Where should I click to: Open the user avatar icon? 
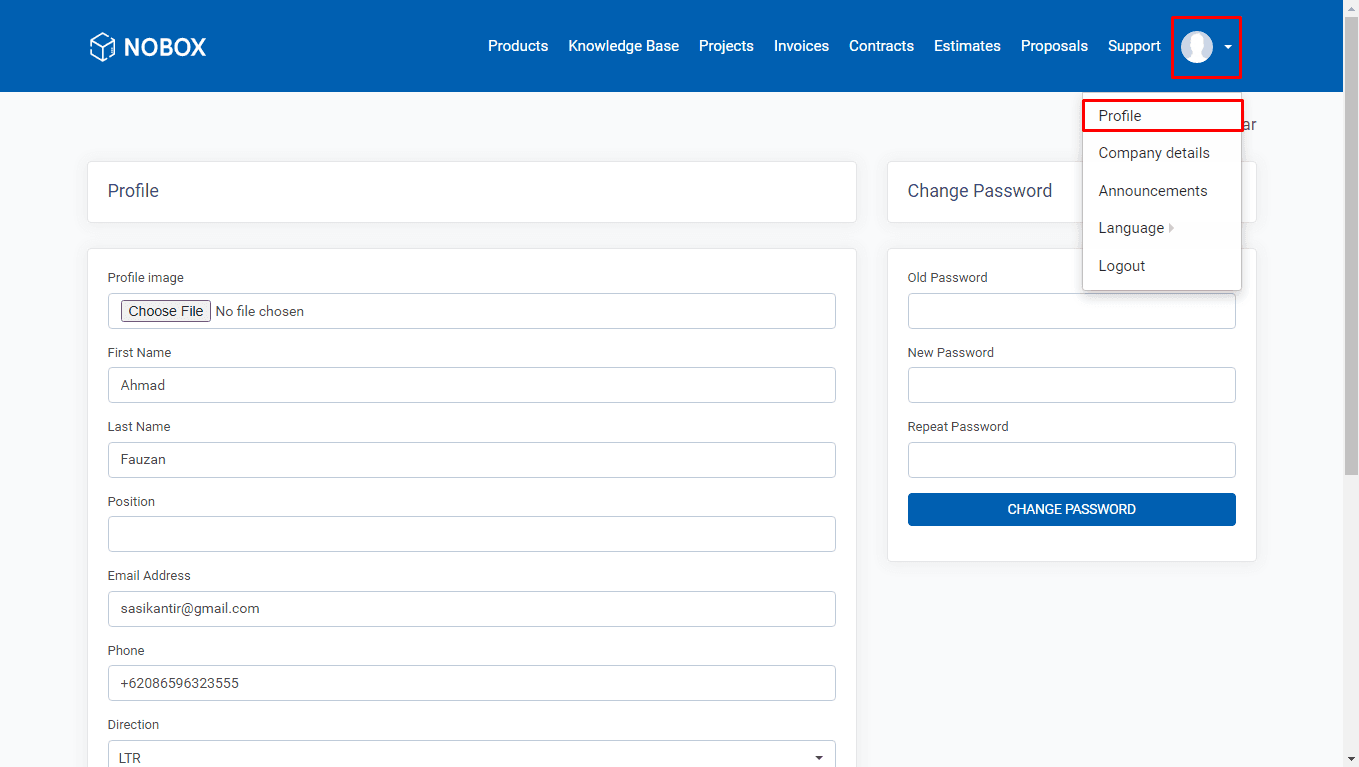(1196, 45)
